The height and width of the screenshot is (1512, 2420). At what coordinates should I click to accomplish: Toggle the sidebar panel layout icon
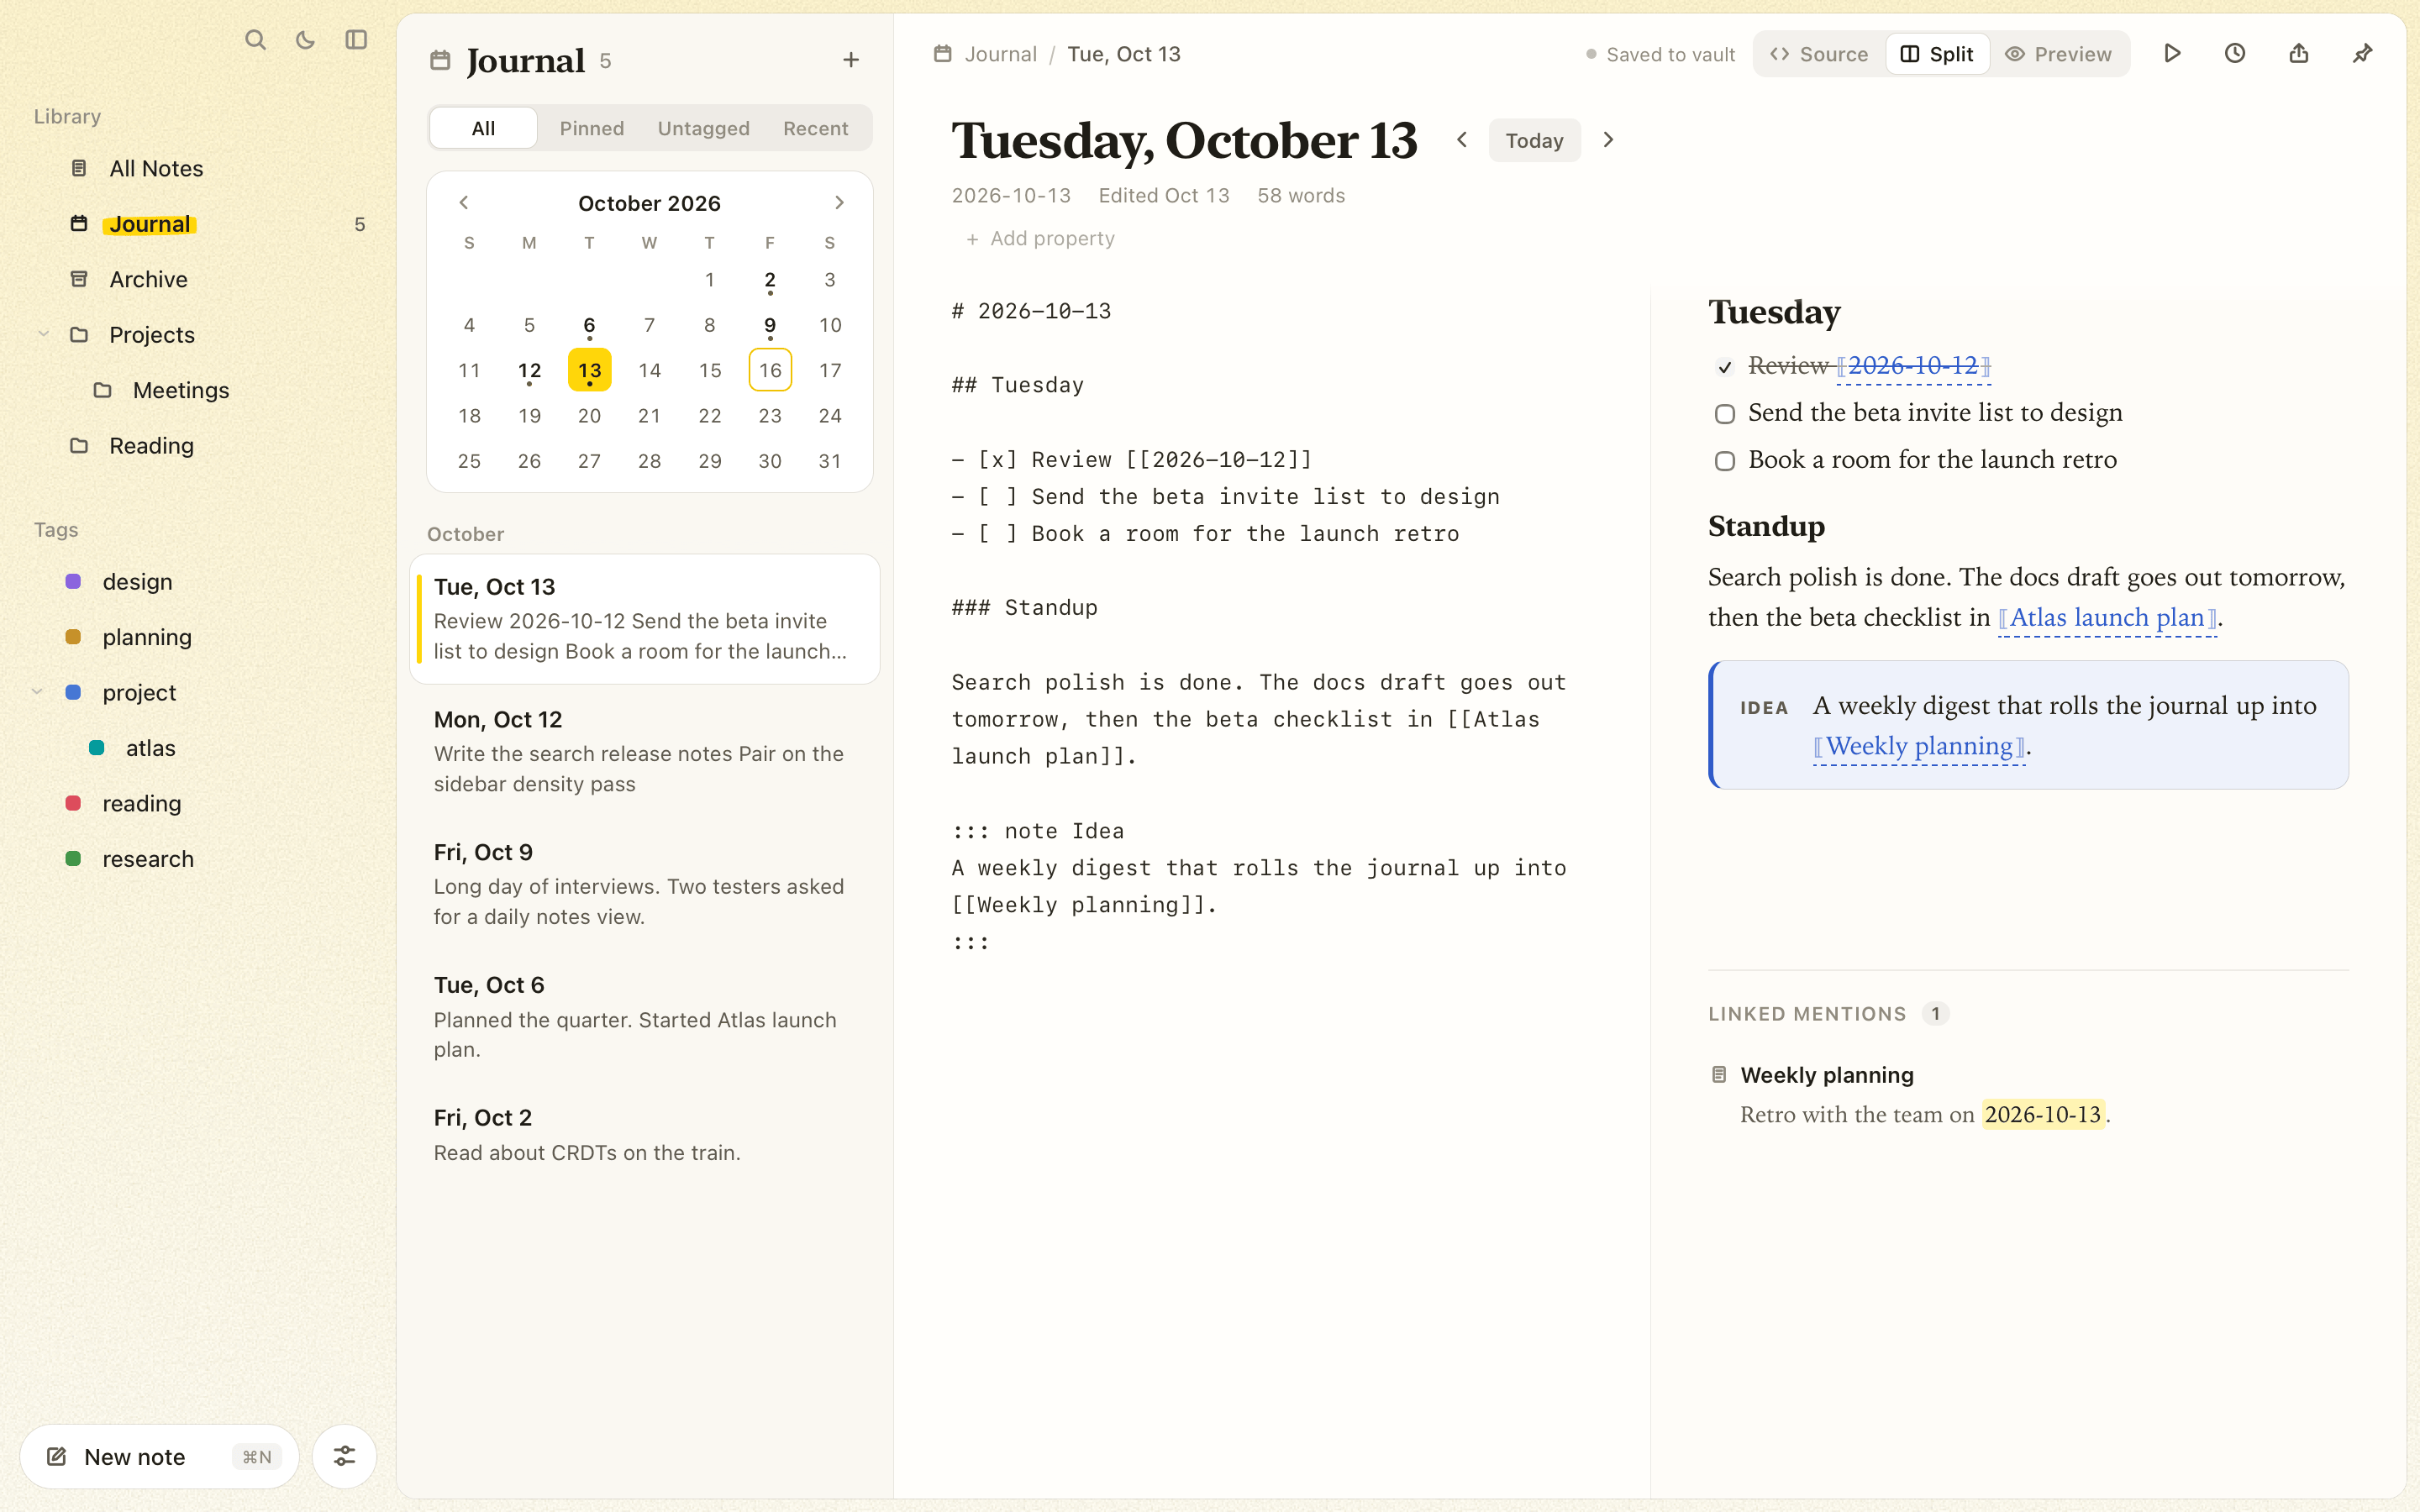tap(356, 40)
